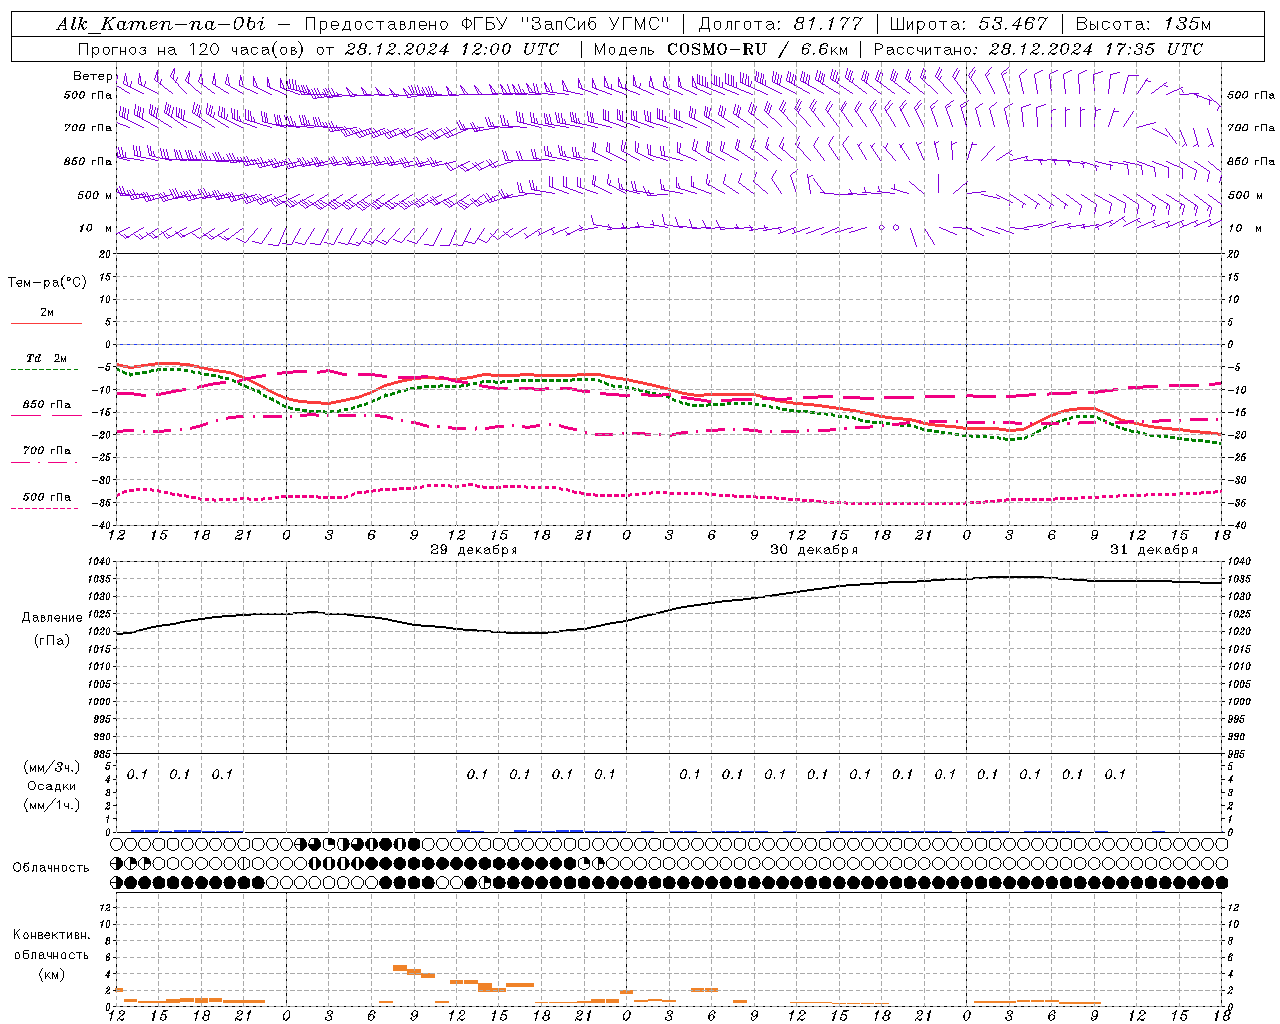Click the (мм/1ч.) units label

52,805
